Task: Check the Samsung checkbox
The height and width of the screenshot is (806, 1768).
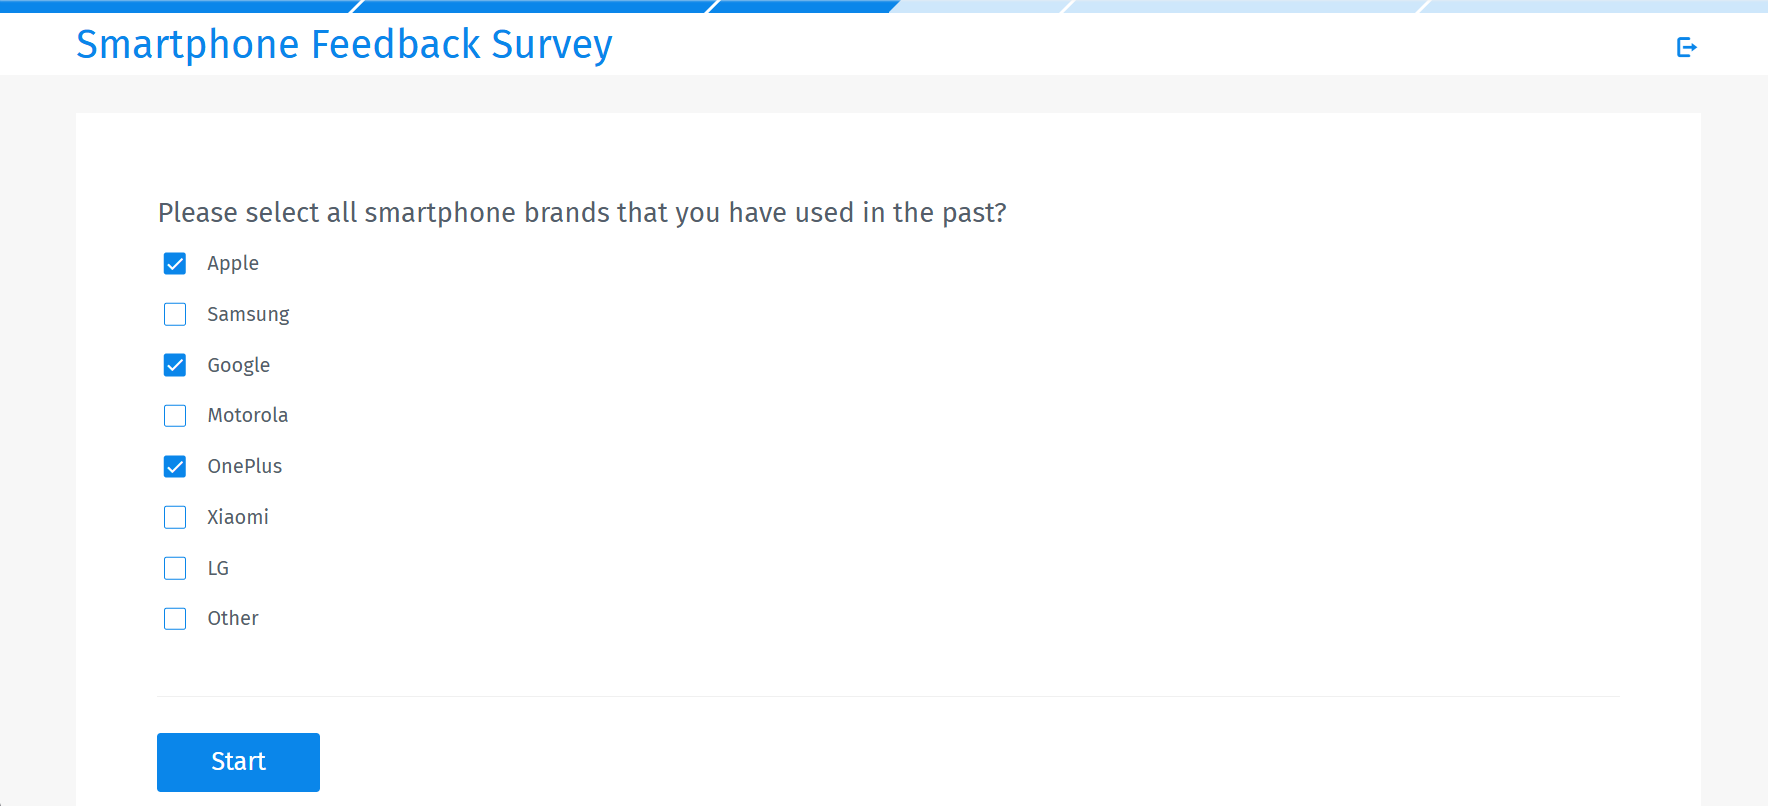Action: point(175,314)
